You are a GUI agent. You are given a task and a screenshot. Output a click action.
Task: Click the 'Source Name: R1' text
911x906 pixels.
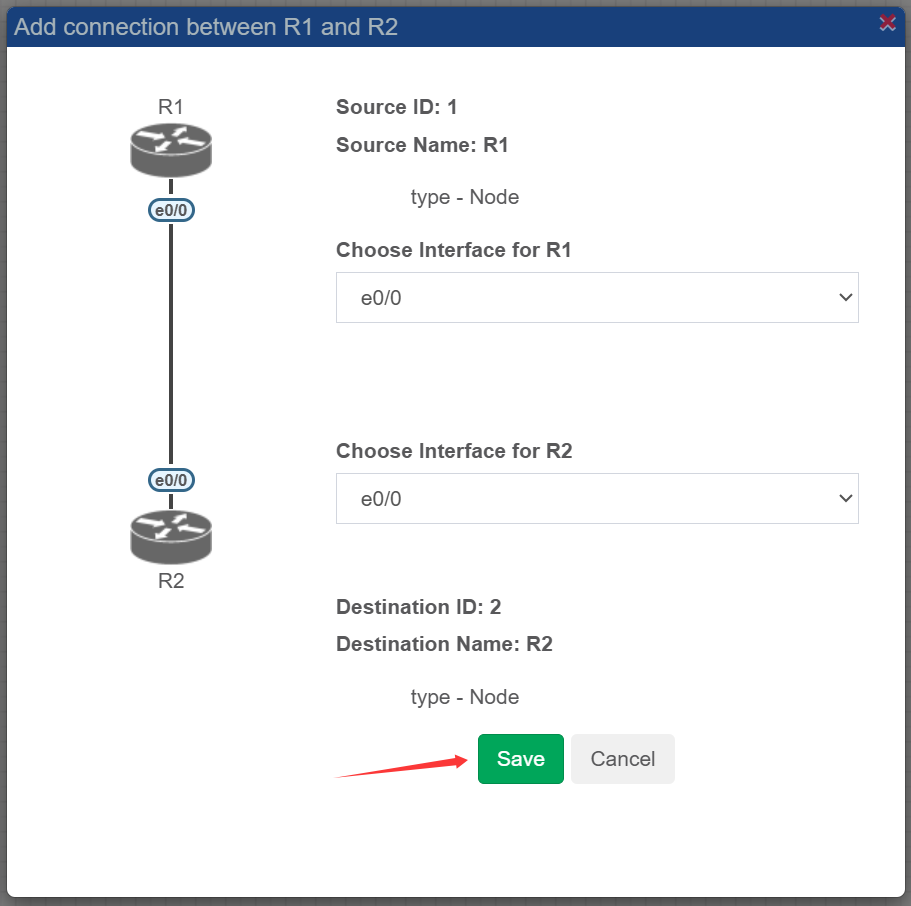click(x=422, y=145)
